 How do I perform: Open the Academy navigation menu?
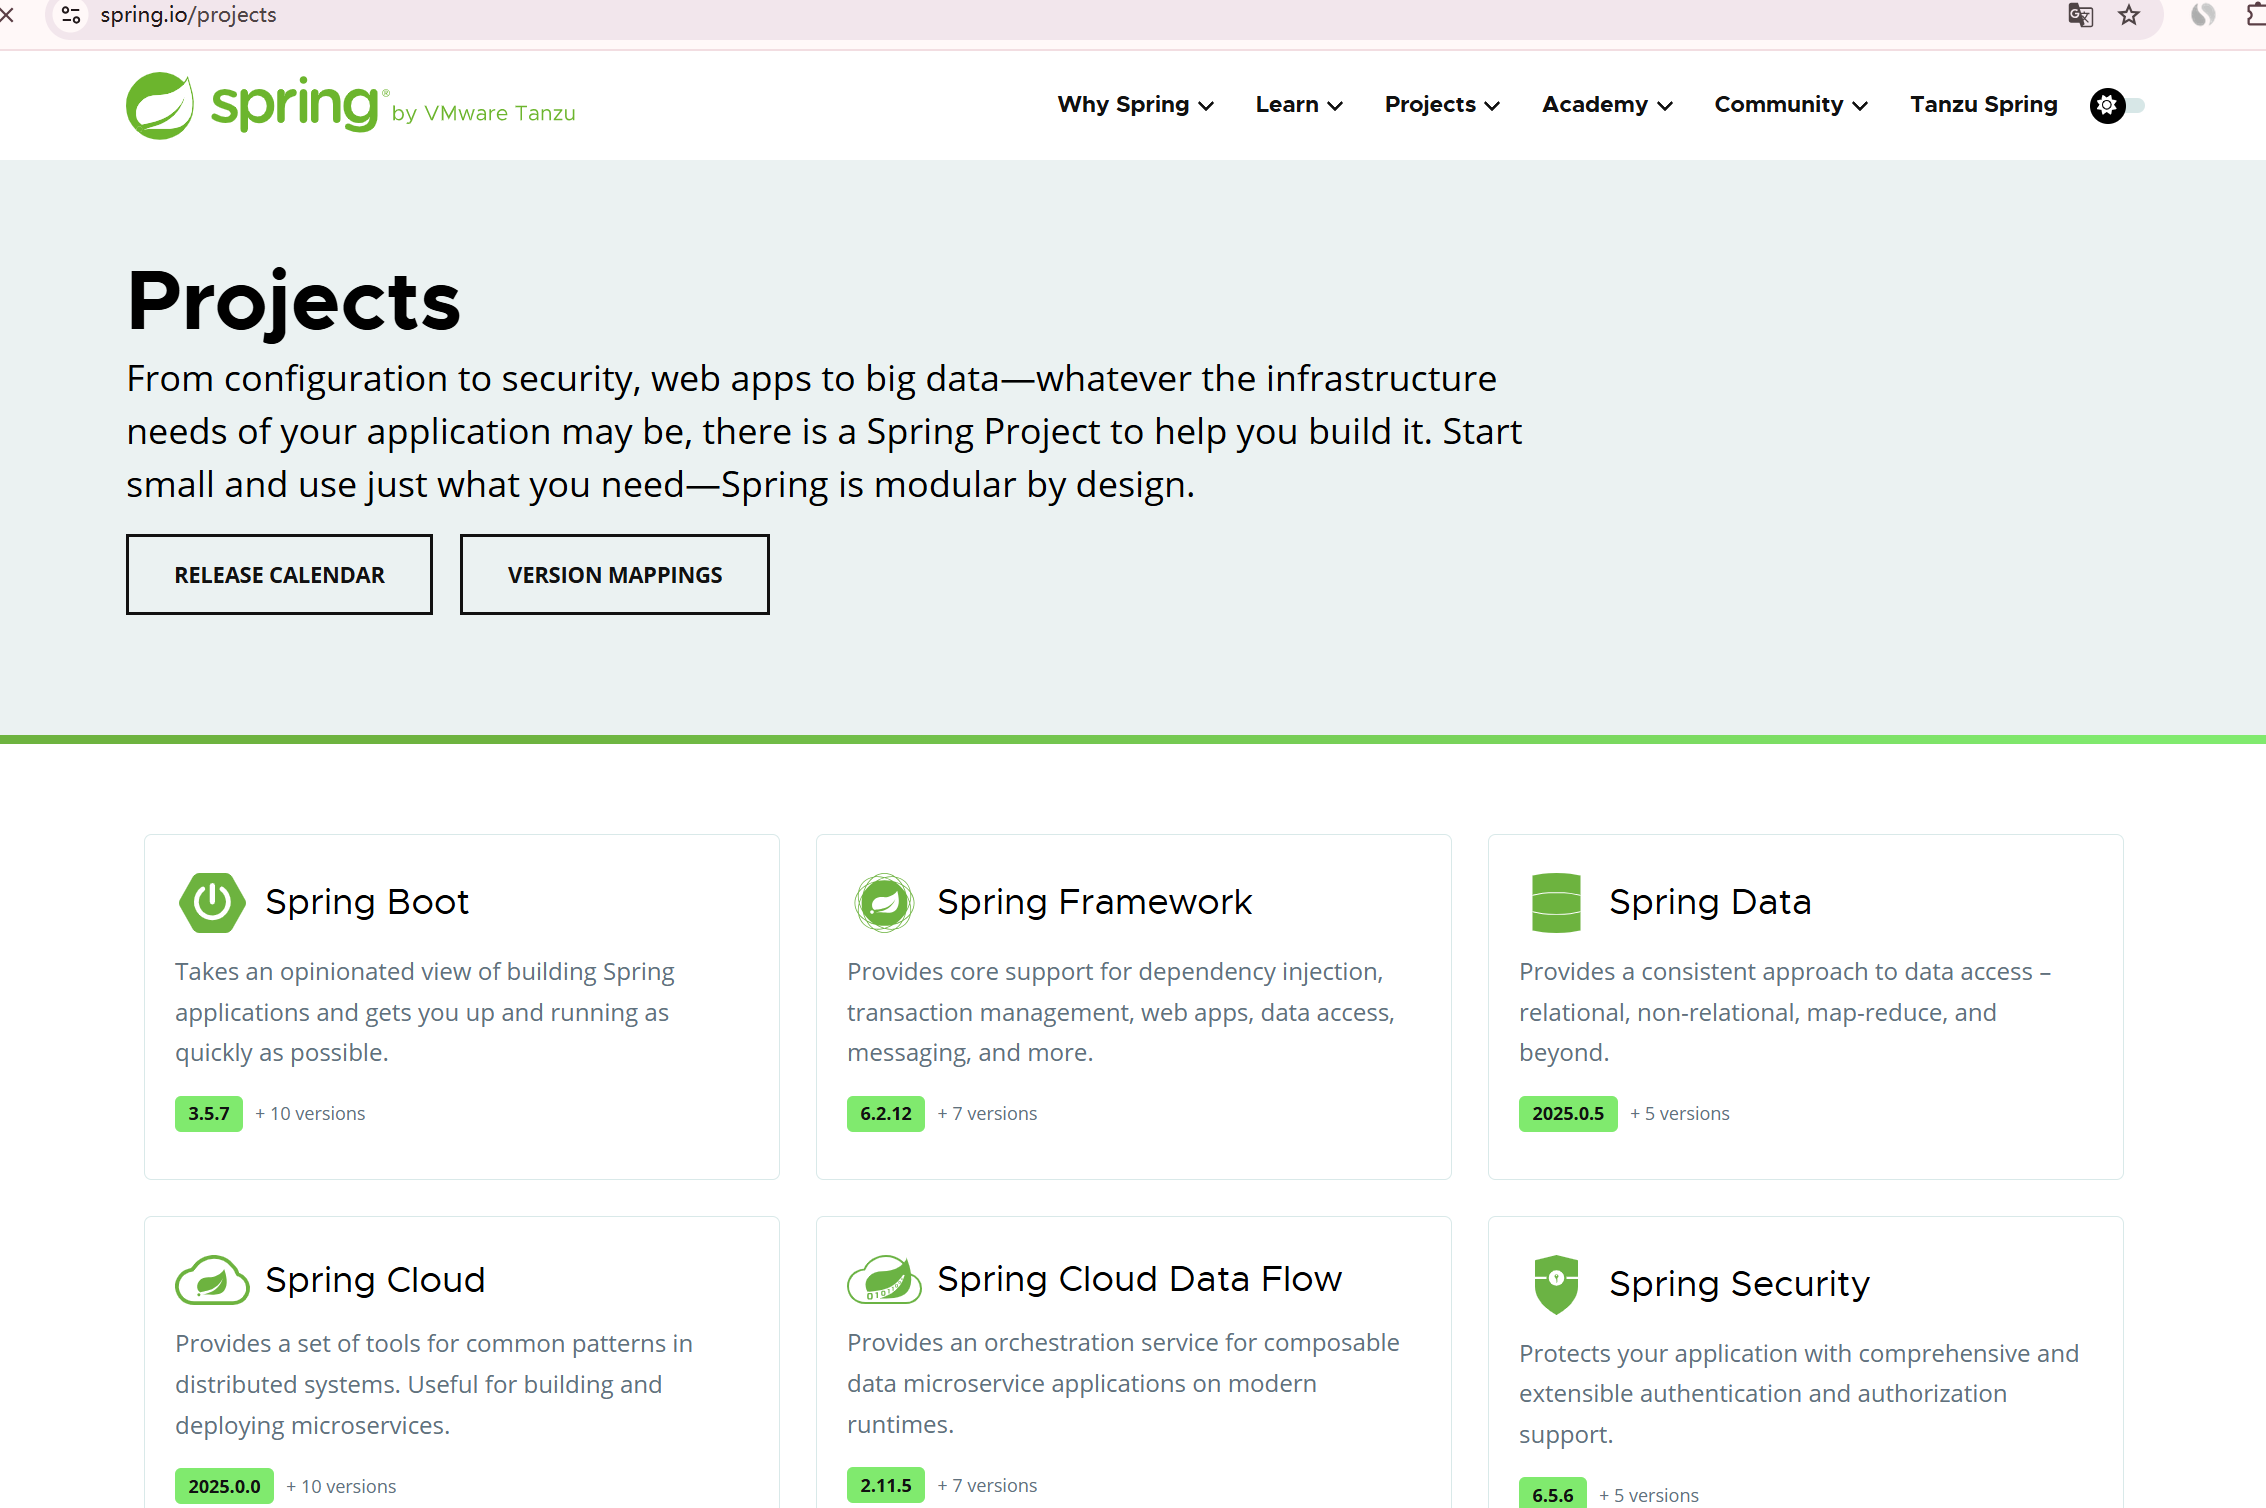1606,105
